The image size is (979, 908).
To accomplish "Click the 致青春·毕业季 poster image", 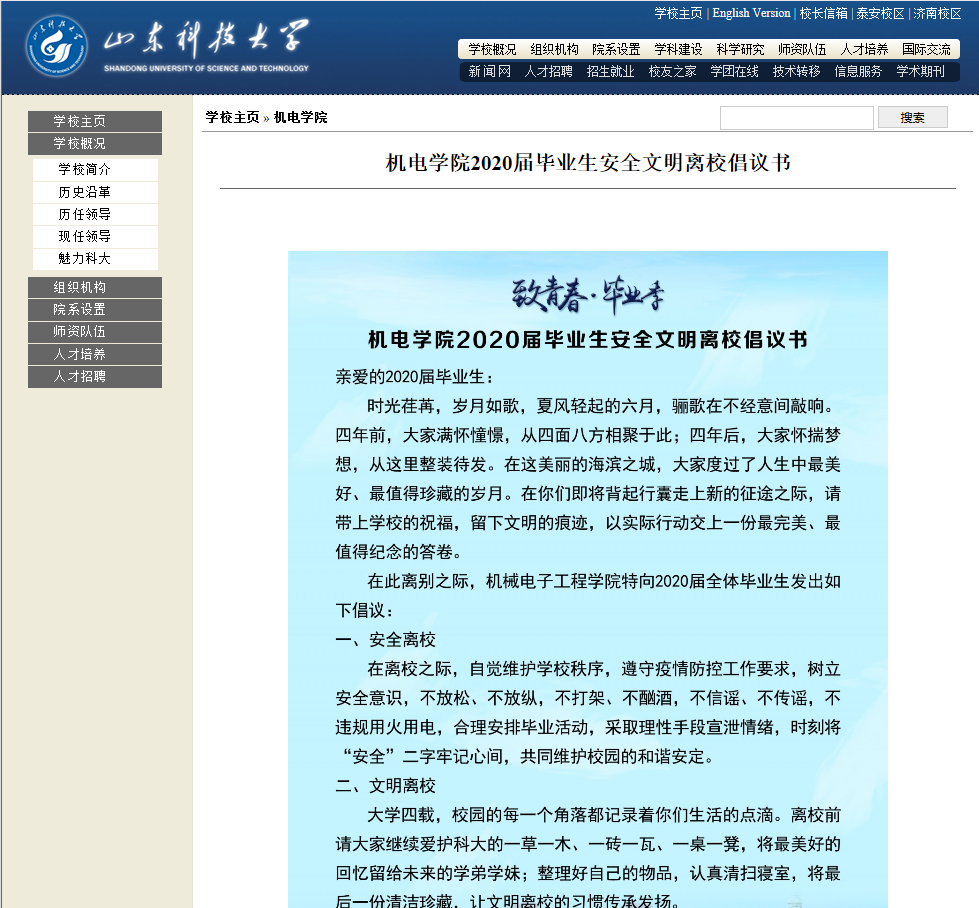I will [588, 579].
